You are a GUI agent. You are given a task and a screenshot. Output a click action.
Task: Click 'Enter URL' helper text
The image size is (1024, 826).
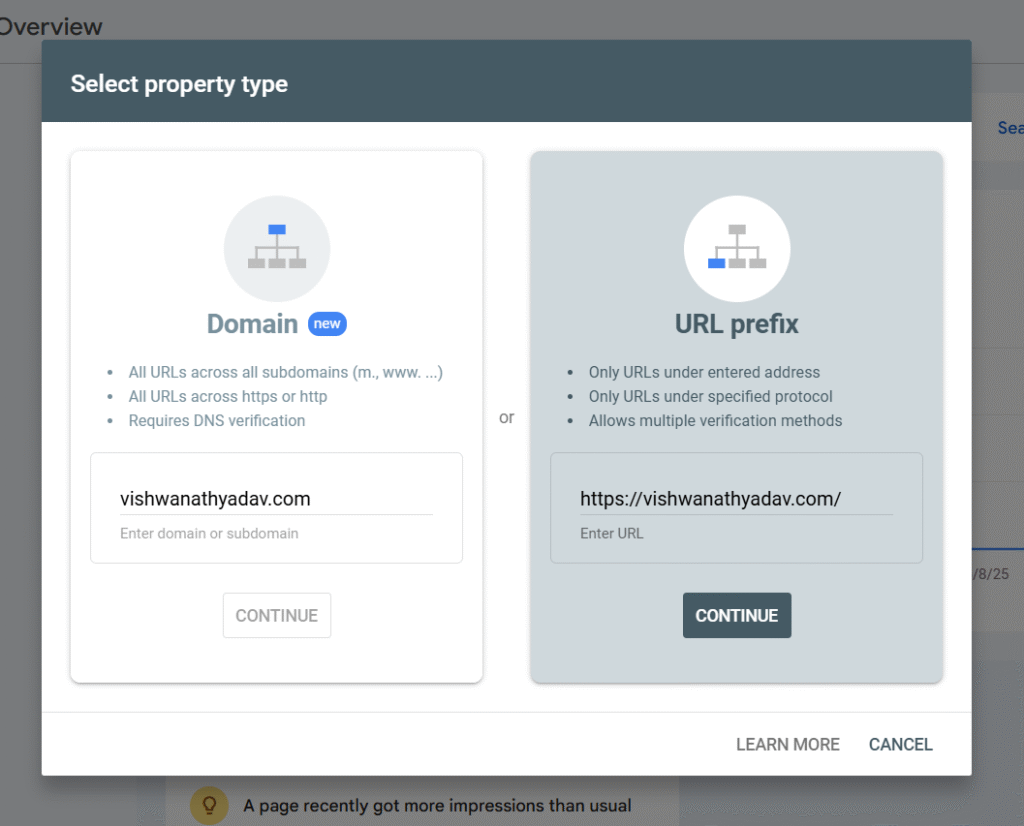click(611, 533)
